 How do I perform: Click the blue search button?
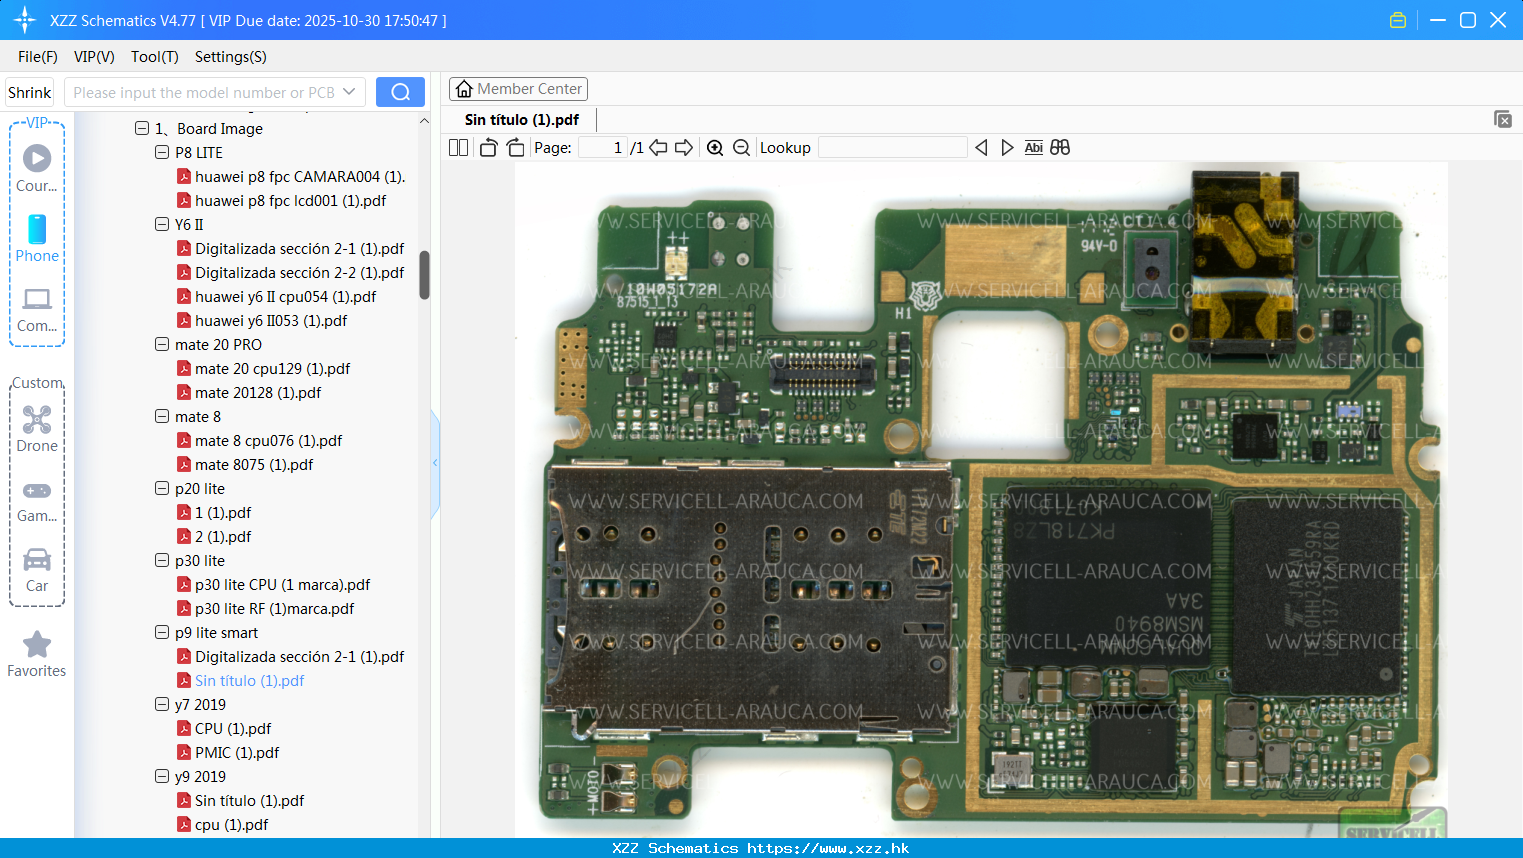coord(400,92)
